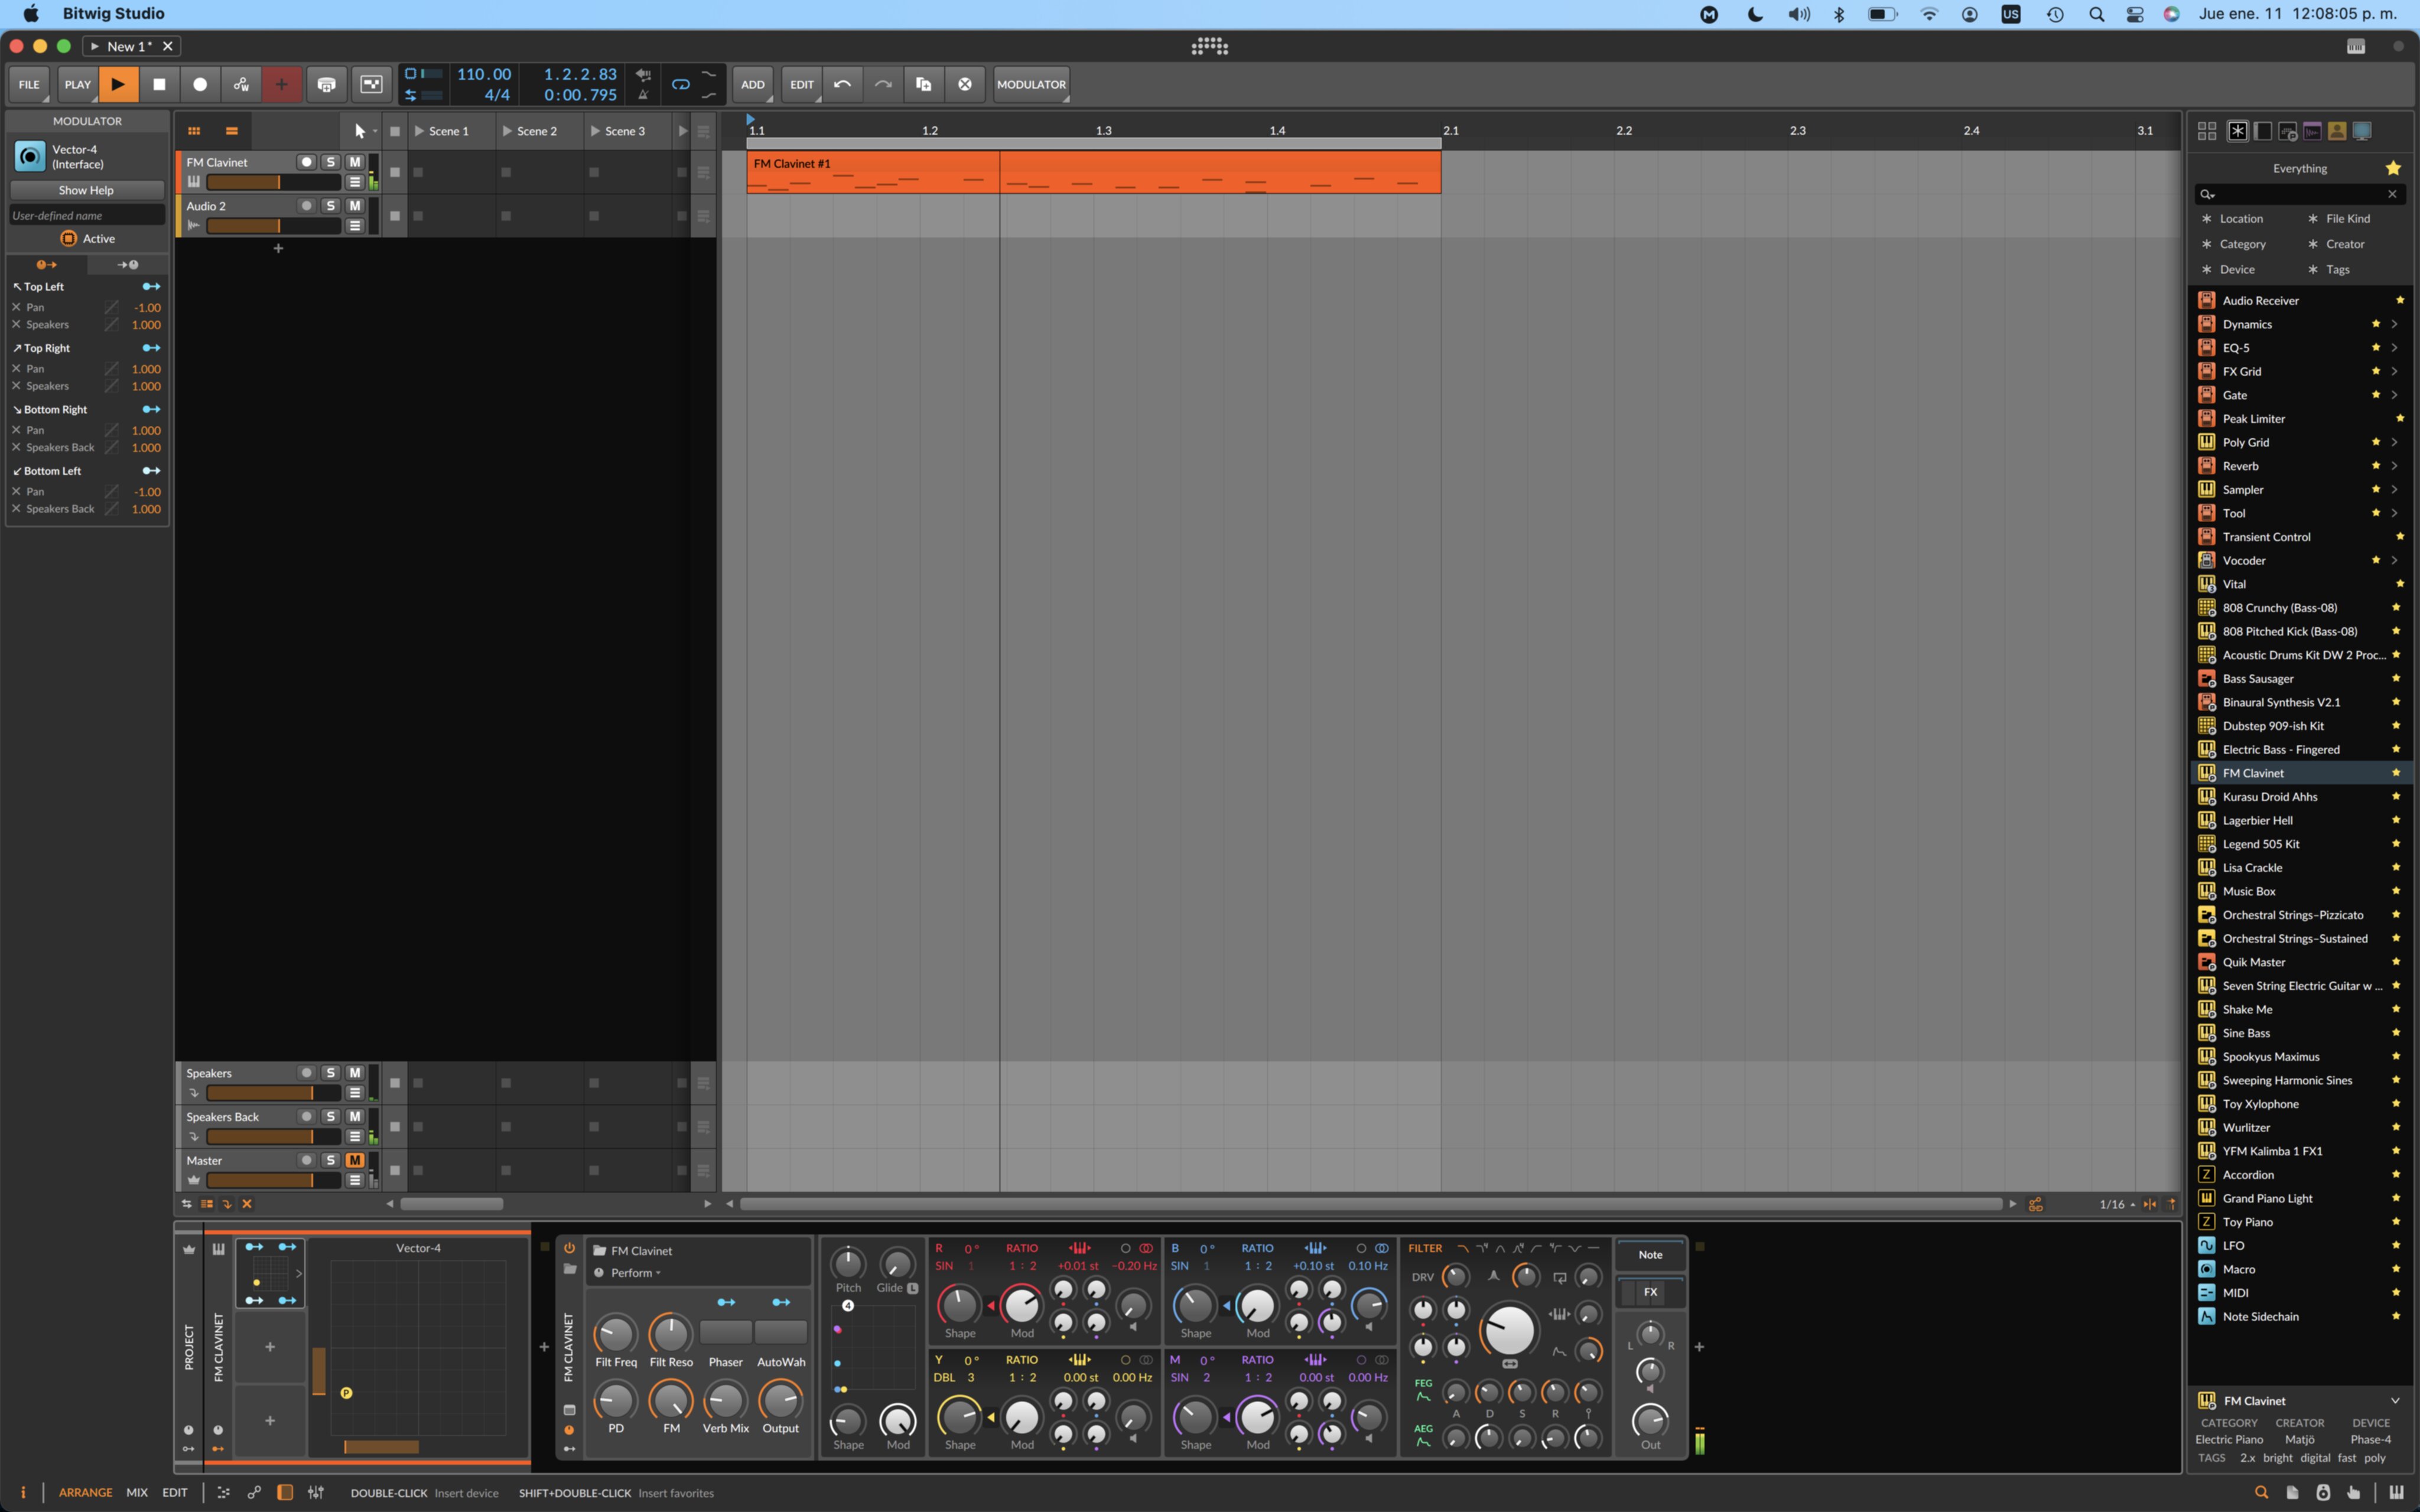The width and height of the screenshot is (2420, 1512).
Task: Click the Stop transport button
Action: 159,84
